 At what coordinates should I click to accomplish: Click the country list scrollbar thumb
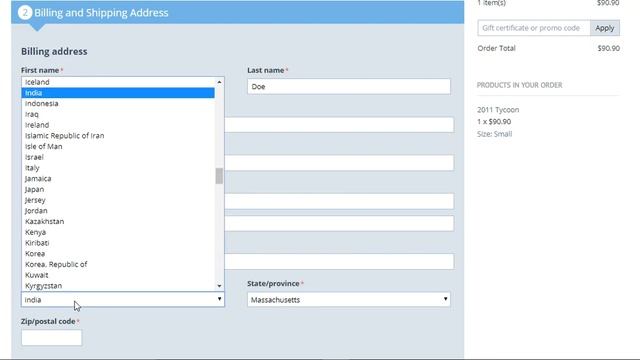pyautogui.click(x=219, y=176)
